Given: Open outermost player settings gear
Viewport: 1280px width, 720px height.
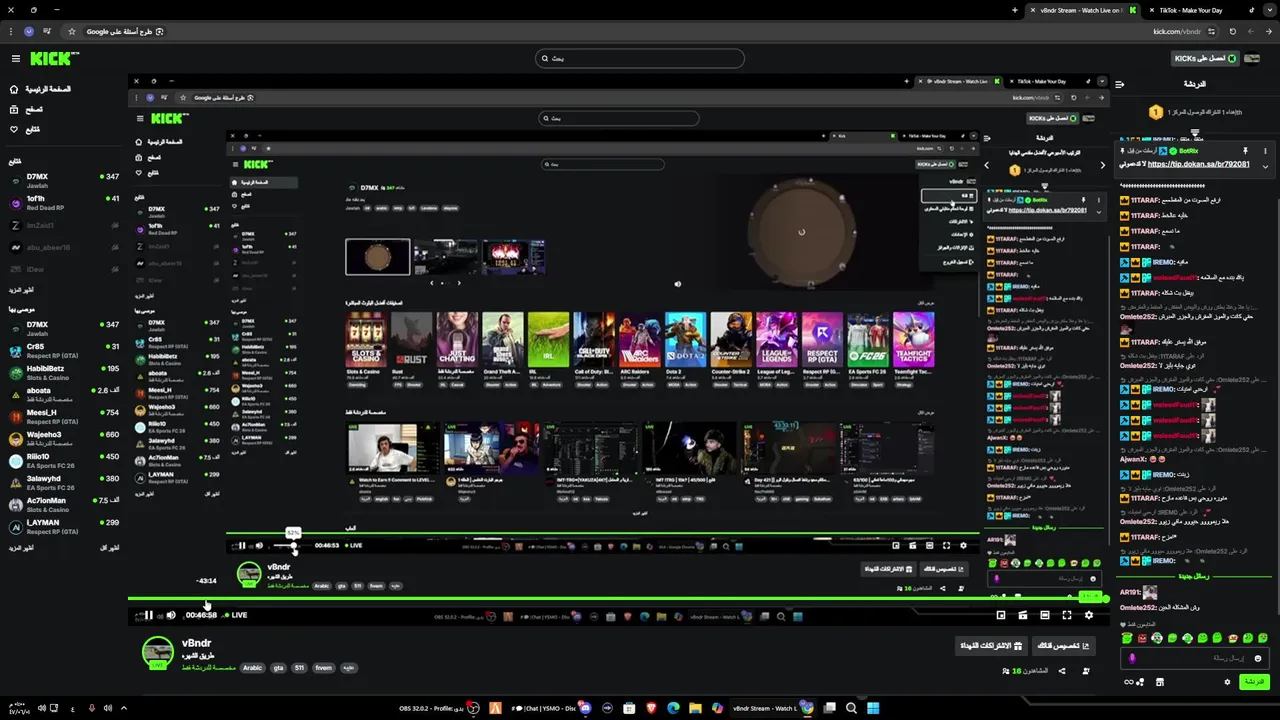Looking at the screenshot, I should (1089, 615).
